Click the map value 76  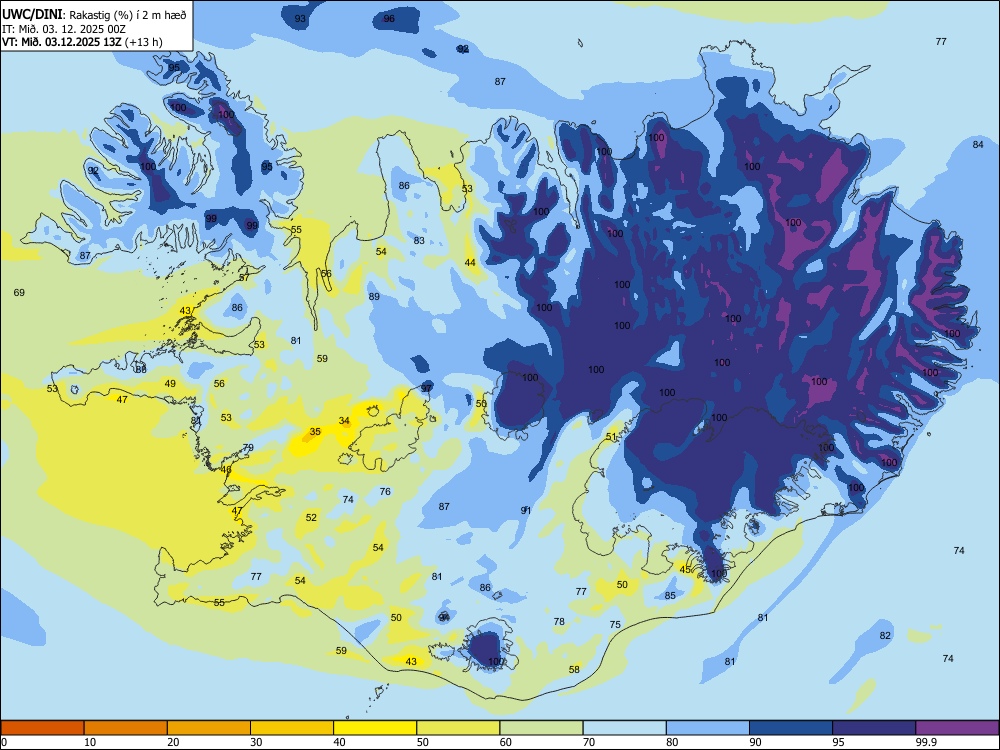coord(385,492)
